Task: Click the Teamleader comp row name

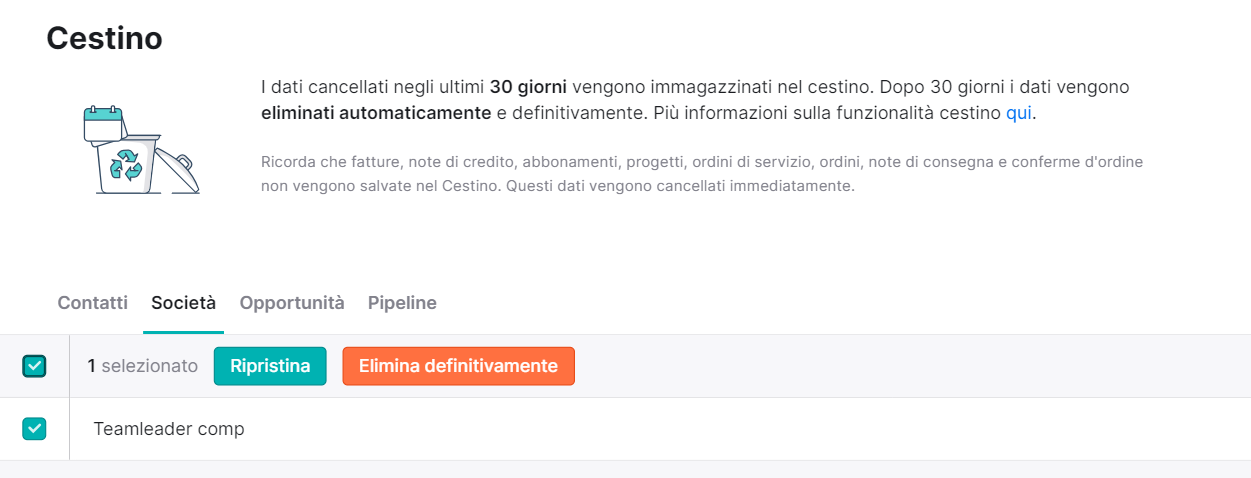Action: coord(169,429)
